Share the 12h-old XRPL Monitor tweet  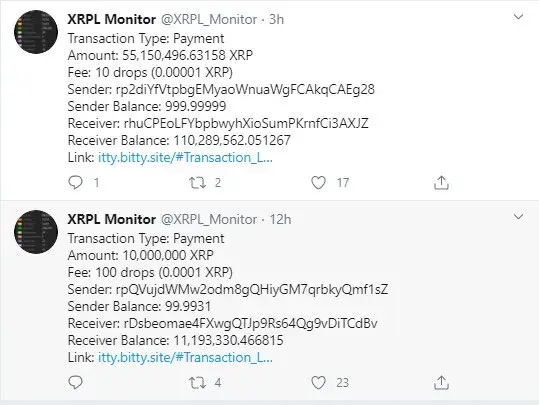tap(441, 383)
